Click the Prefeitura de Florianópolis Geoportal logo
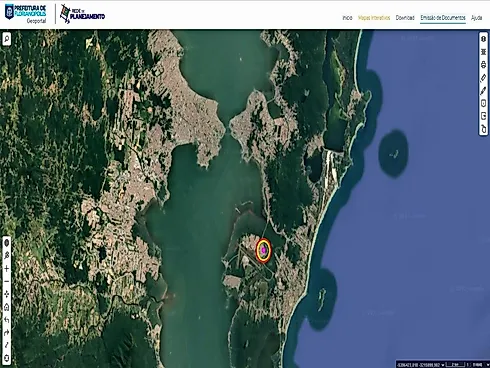Viewport: 490px width, 368px height. coord(25,14)
